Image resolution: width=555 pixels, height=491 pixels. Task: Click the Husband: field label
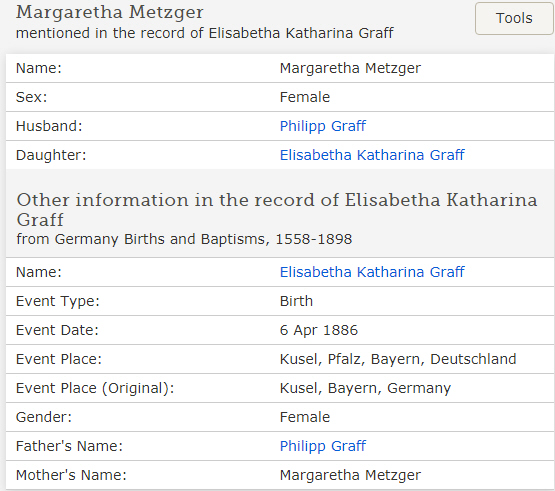pyautogui.click(x=49, y=126)
